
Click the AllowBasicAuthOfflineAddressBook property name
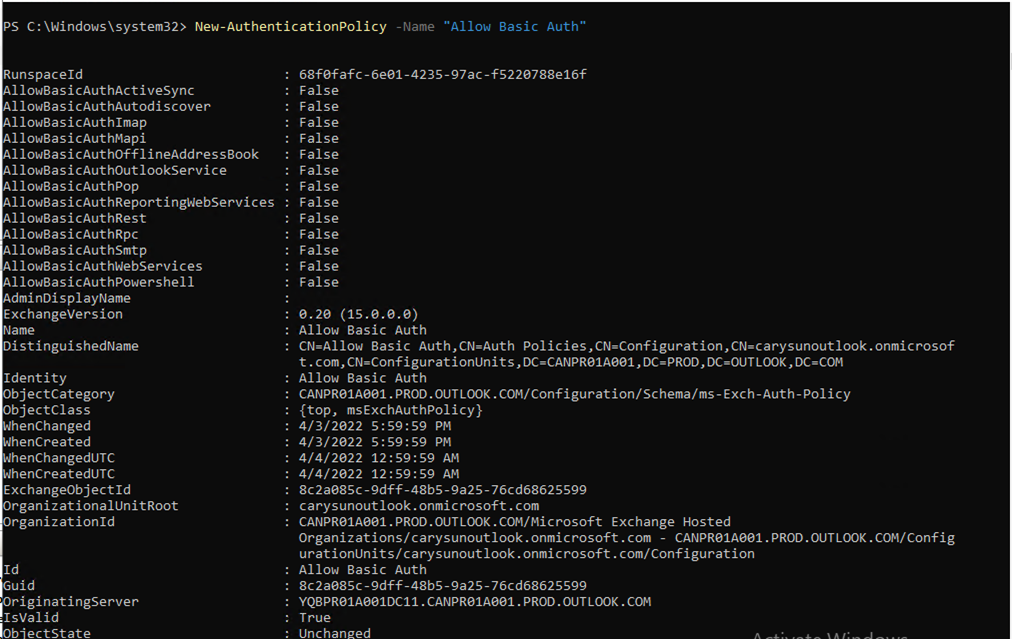pyautogui.click(x=130, y=155)
